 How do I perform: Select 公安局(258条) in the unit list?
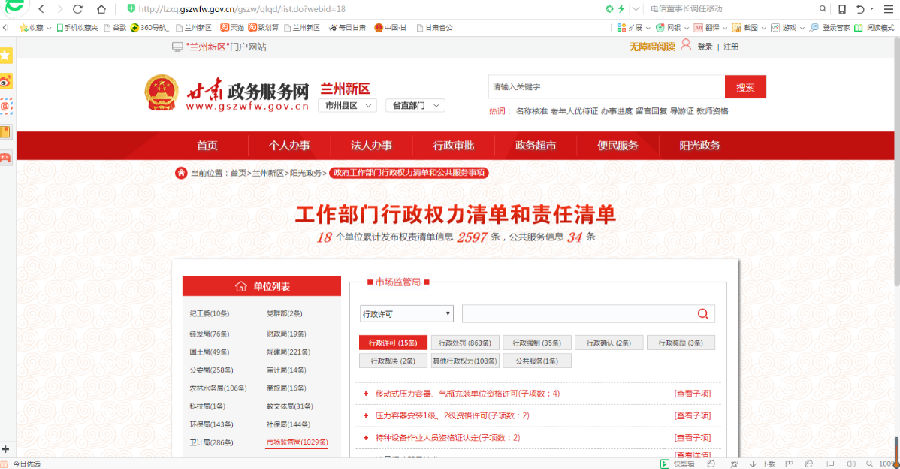(x=209, y=369)
